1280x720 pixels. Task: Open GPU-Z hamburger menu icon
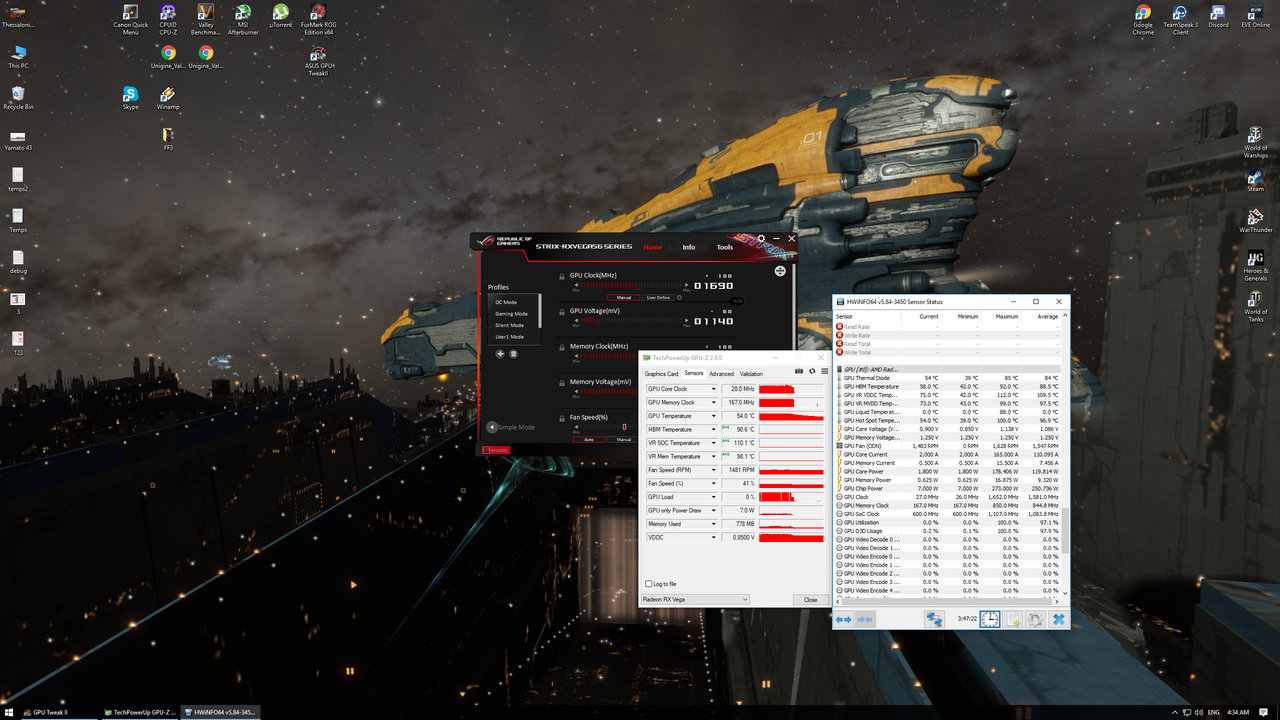click(823, 372)
